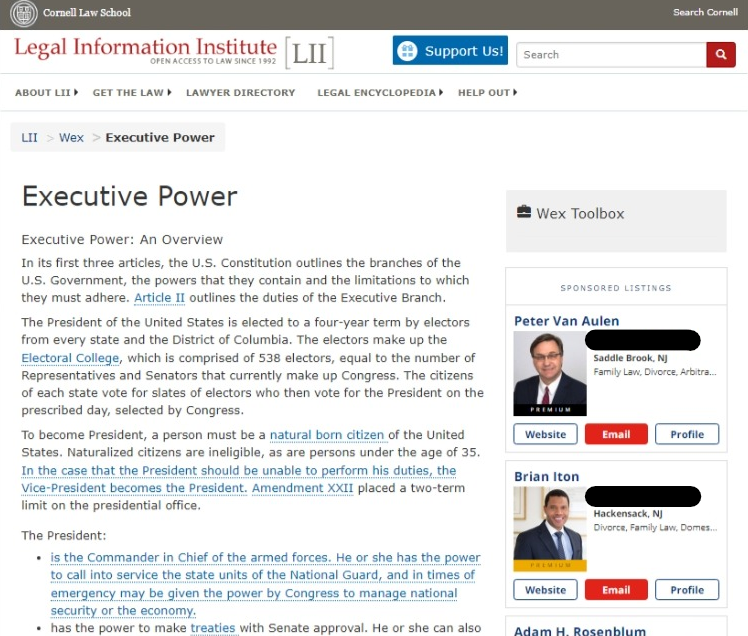The width and height of the screenshot is (748, 636).
Task: Email Peter Van Aulen
Action: 616,434
